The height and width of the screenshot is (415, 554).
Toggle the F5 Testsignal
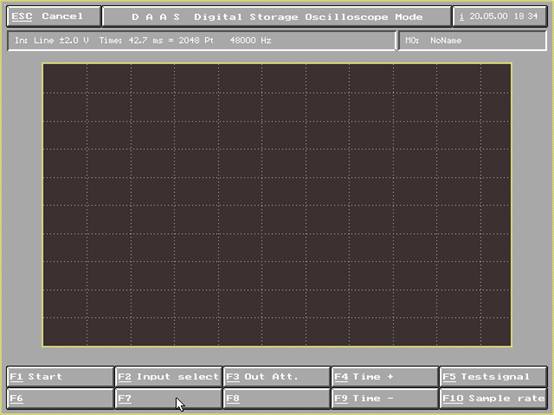[493, 377]
